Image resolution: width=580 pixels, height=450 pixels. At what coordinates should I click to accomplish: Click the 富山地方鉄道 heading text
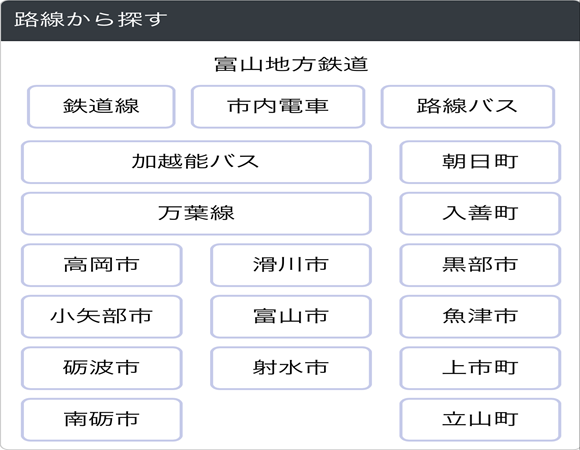(x=291, y=64)
